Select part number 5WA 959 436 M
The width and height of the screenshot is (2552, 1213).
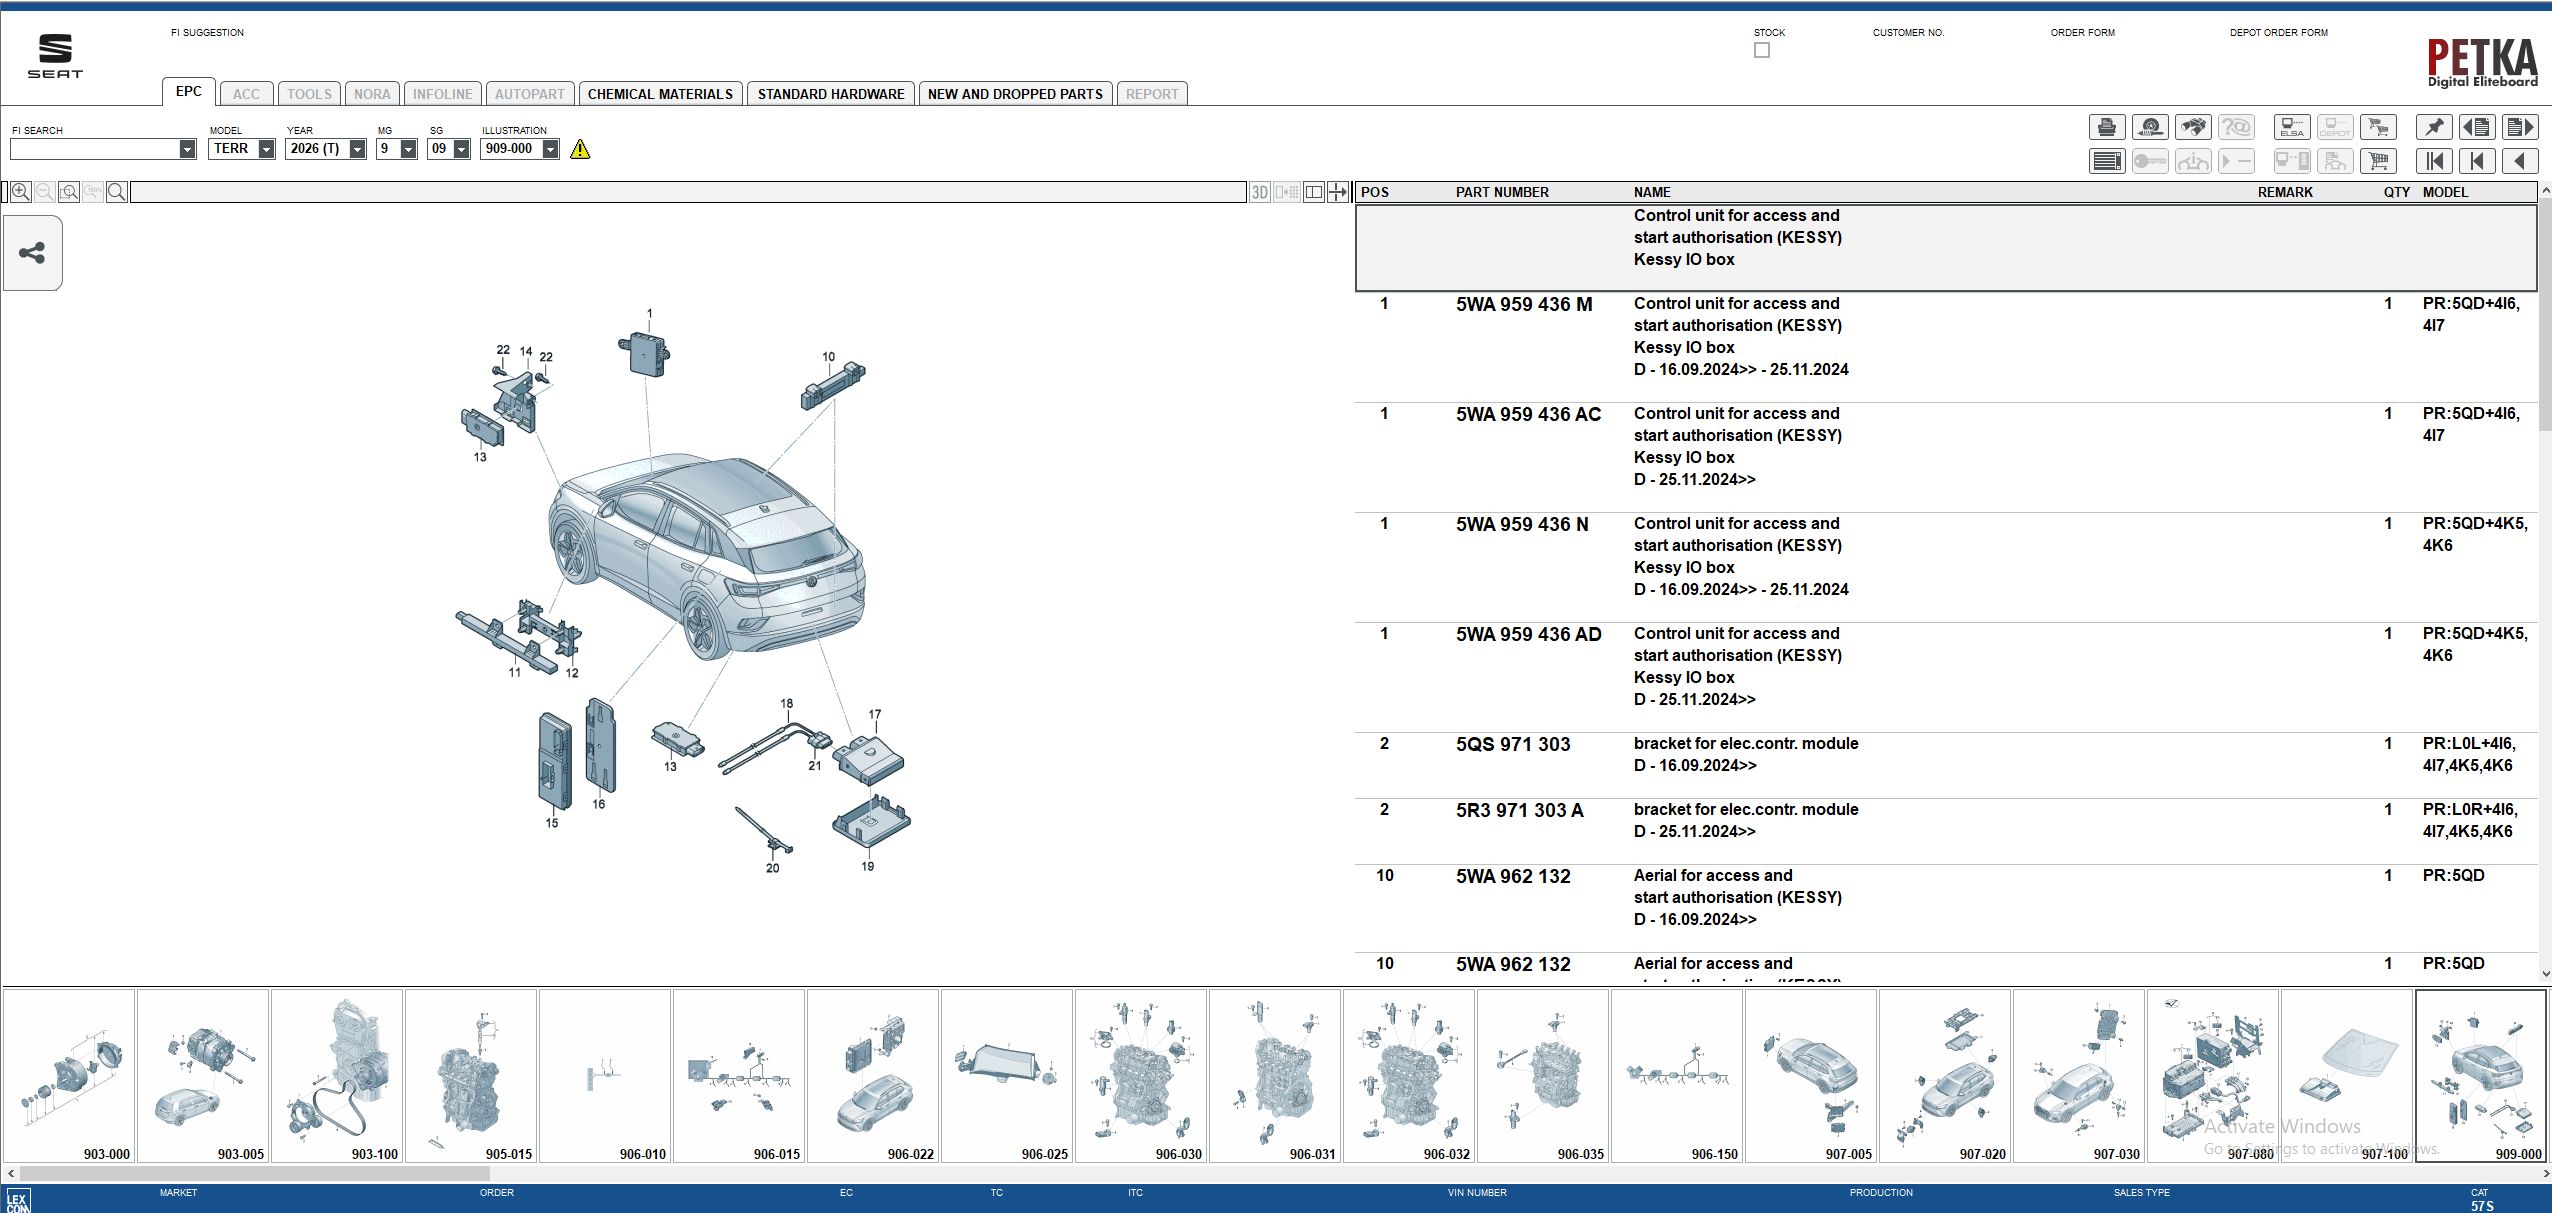pos(1523,303)
